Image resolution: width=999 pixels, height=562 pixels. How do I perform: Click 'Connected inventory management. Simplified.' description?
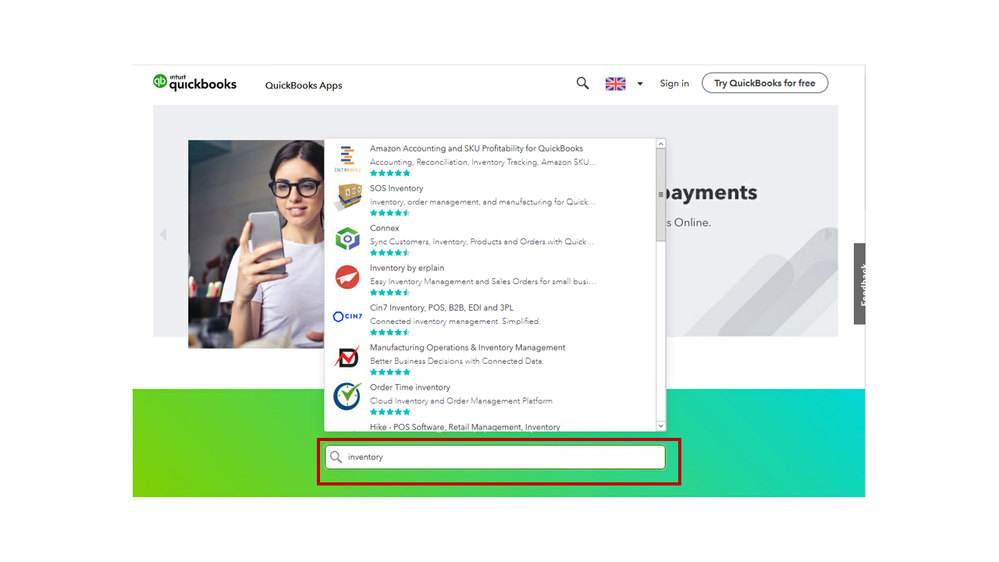pyautogui.click(x=454, y=322)
